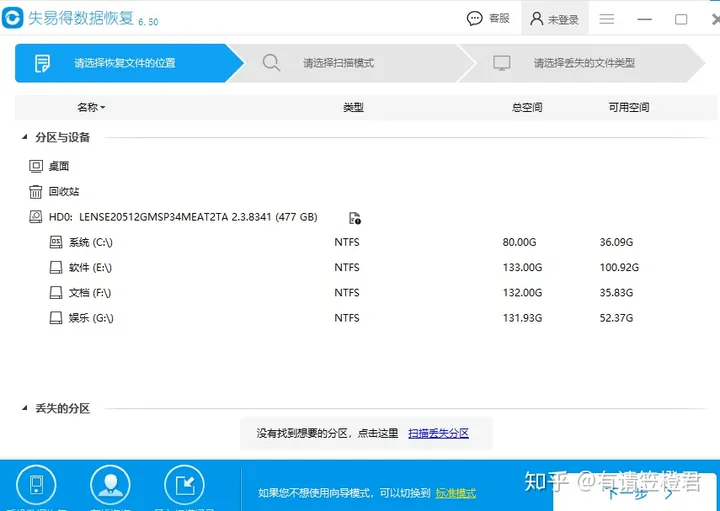Go to the 请选择扫描模式 step tab

point(338,63)
